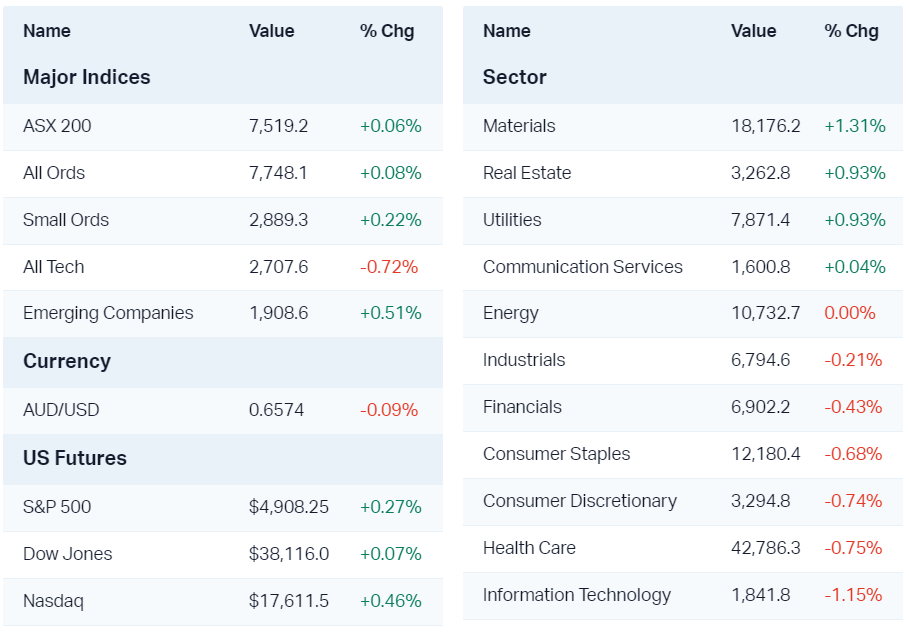Screen dimensions: 909x635
Task: Select the Nasdaq futures entry
Action: point(54,601)
